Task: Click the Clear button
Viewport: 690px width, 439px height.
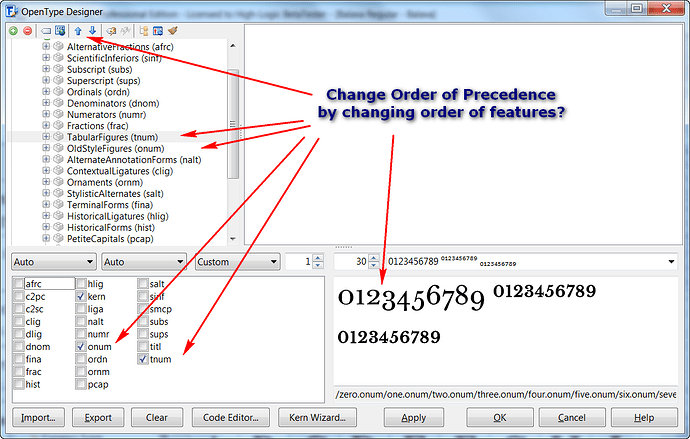Action: [x=157, y=417]
